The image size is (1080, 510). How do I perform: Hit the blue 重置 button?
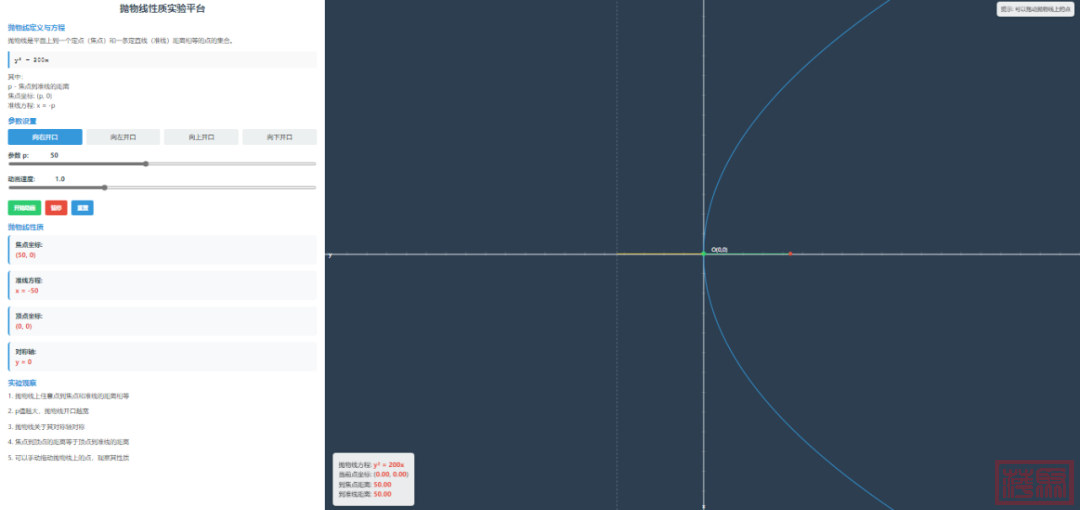(82, 208)
